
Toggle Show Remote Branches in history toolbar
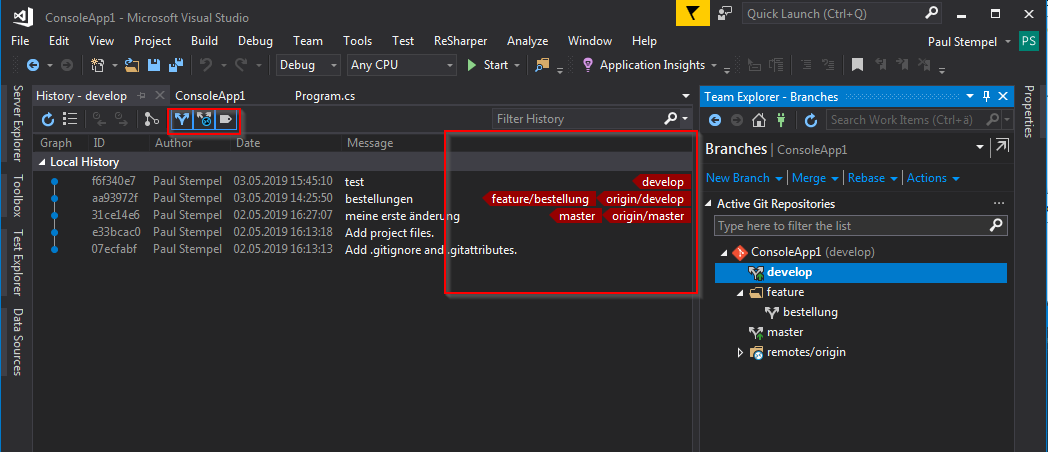point(204,119)
